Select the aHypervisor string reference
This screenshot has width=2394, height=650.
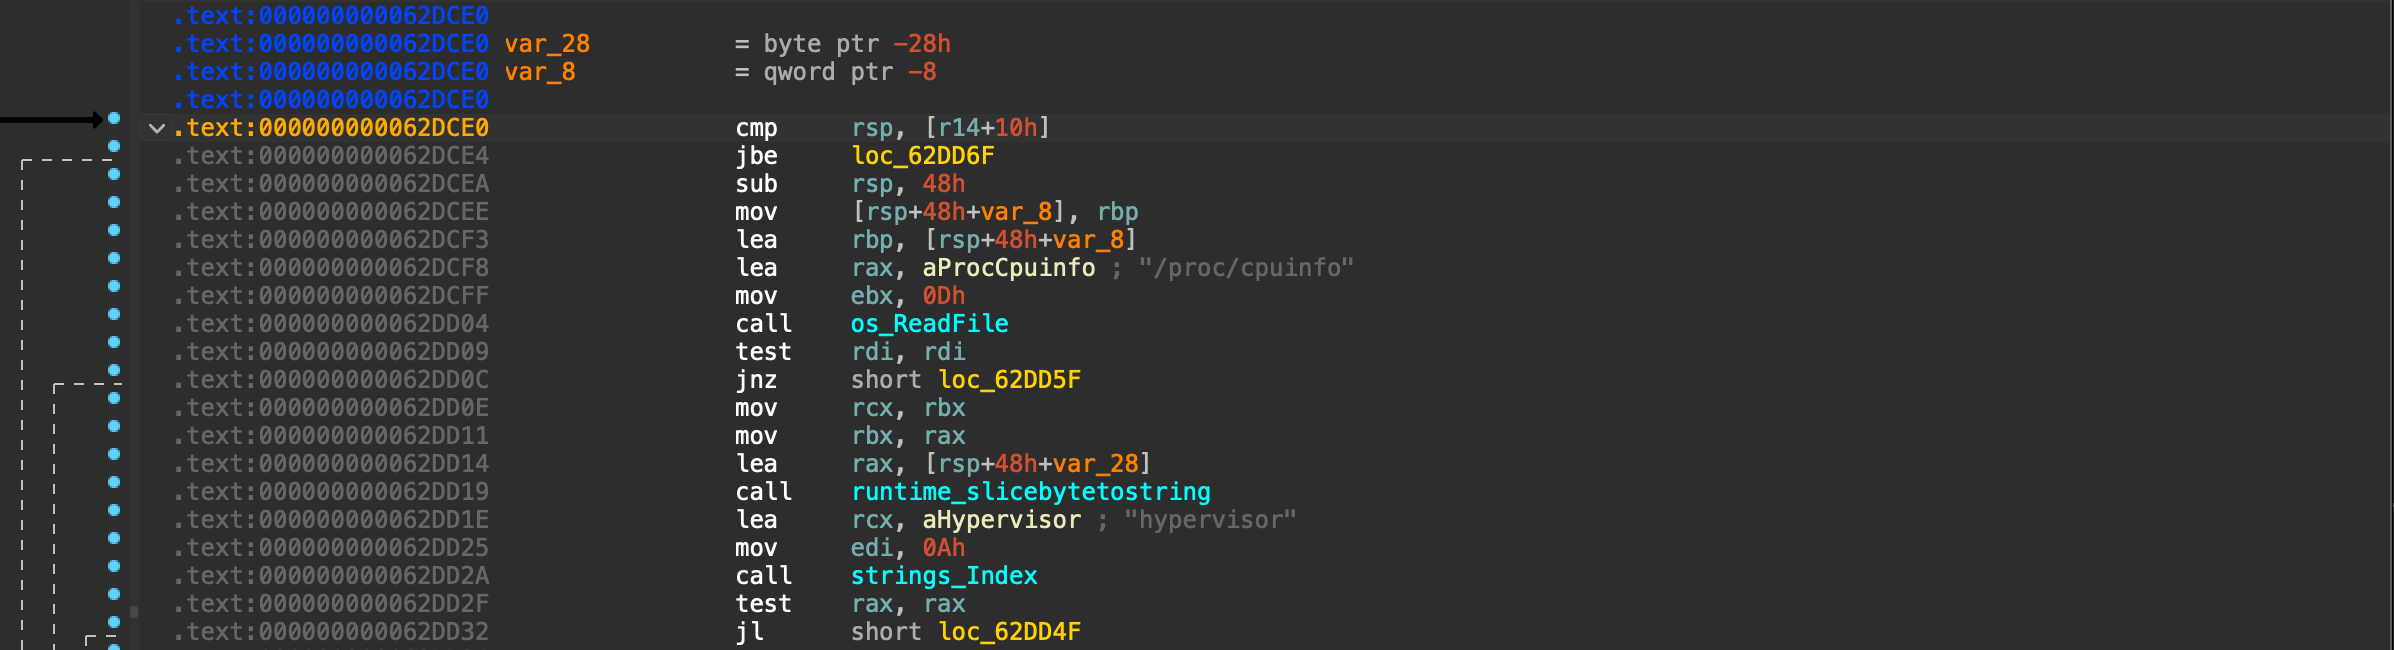pos(1001,520)
